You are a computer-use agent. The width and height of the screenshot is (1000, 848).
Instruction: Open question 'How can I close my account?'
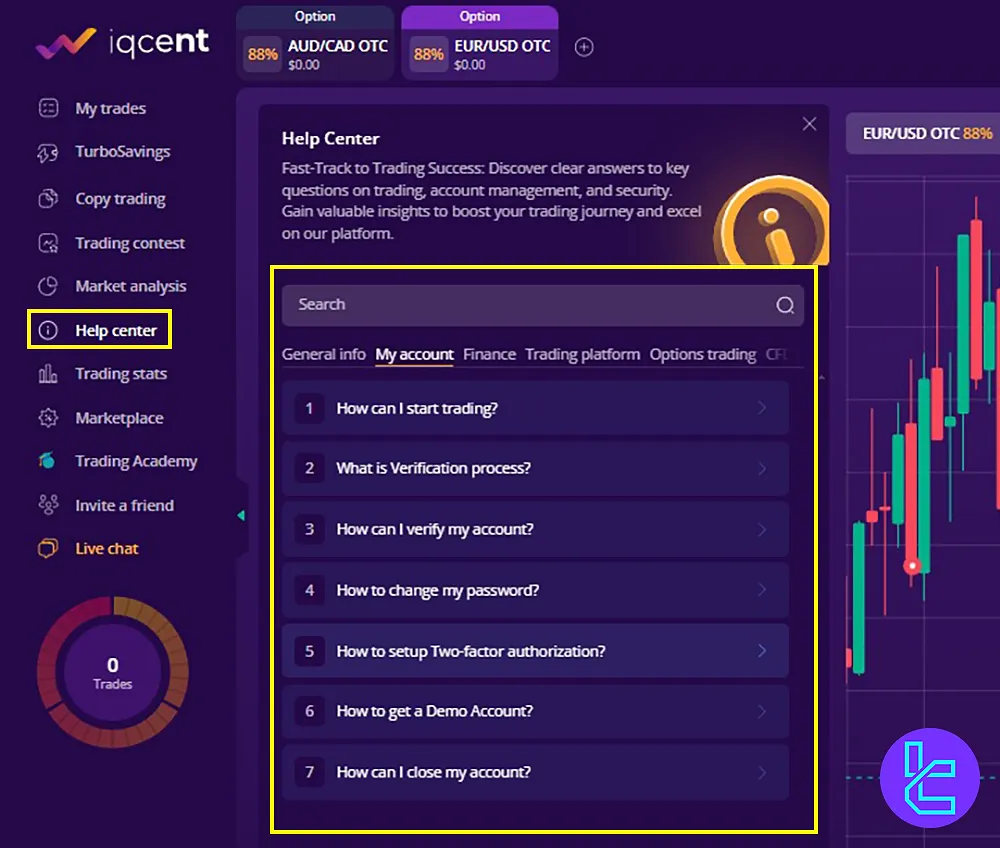[535, 772]
